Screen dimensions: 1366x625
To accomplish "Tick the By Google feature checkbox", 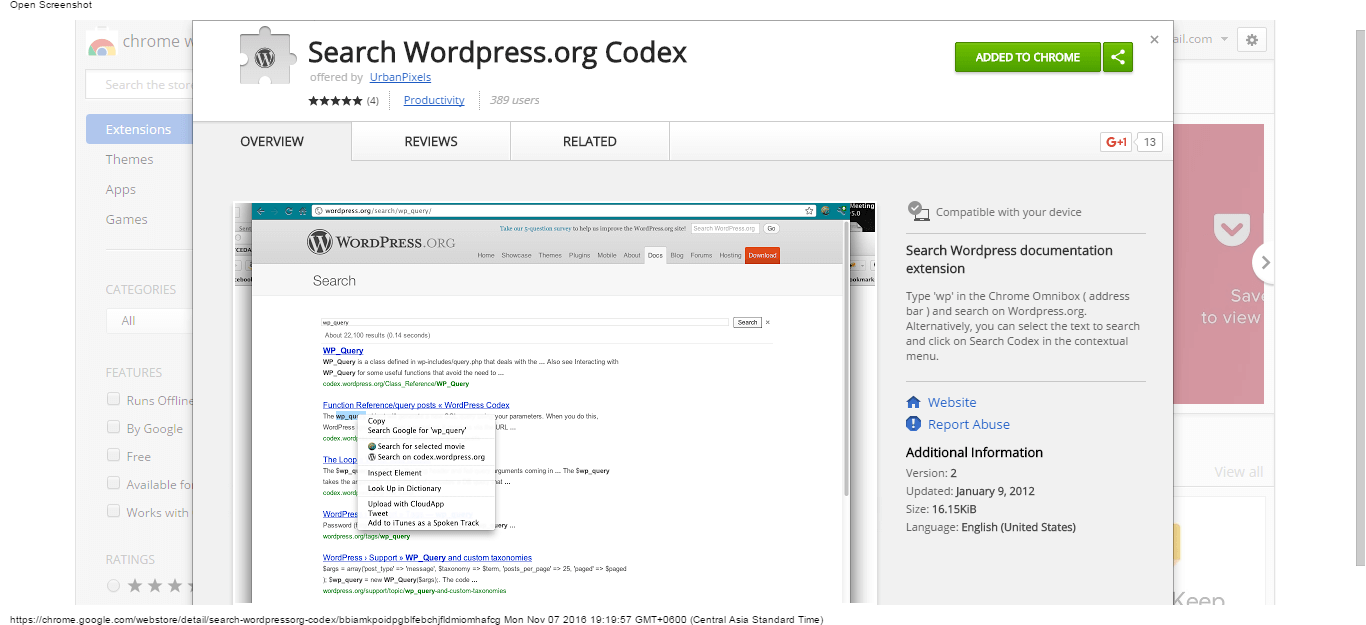I will pos(114,428).
